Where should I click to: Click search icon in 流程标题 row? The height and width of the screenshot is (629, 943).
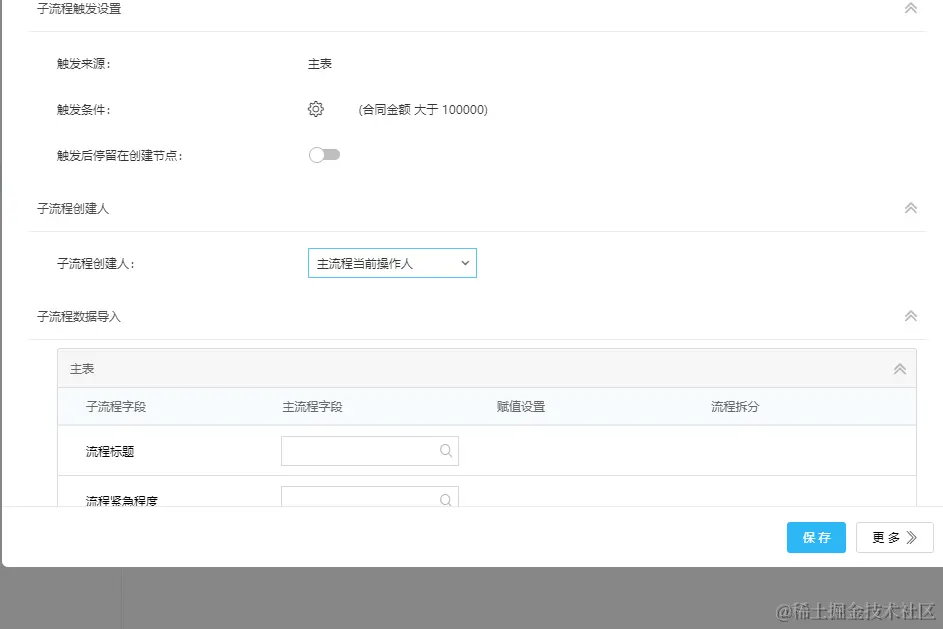pos(446,450)
